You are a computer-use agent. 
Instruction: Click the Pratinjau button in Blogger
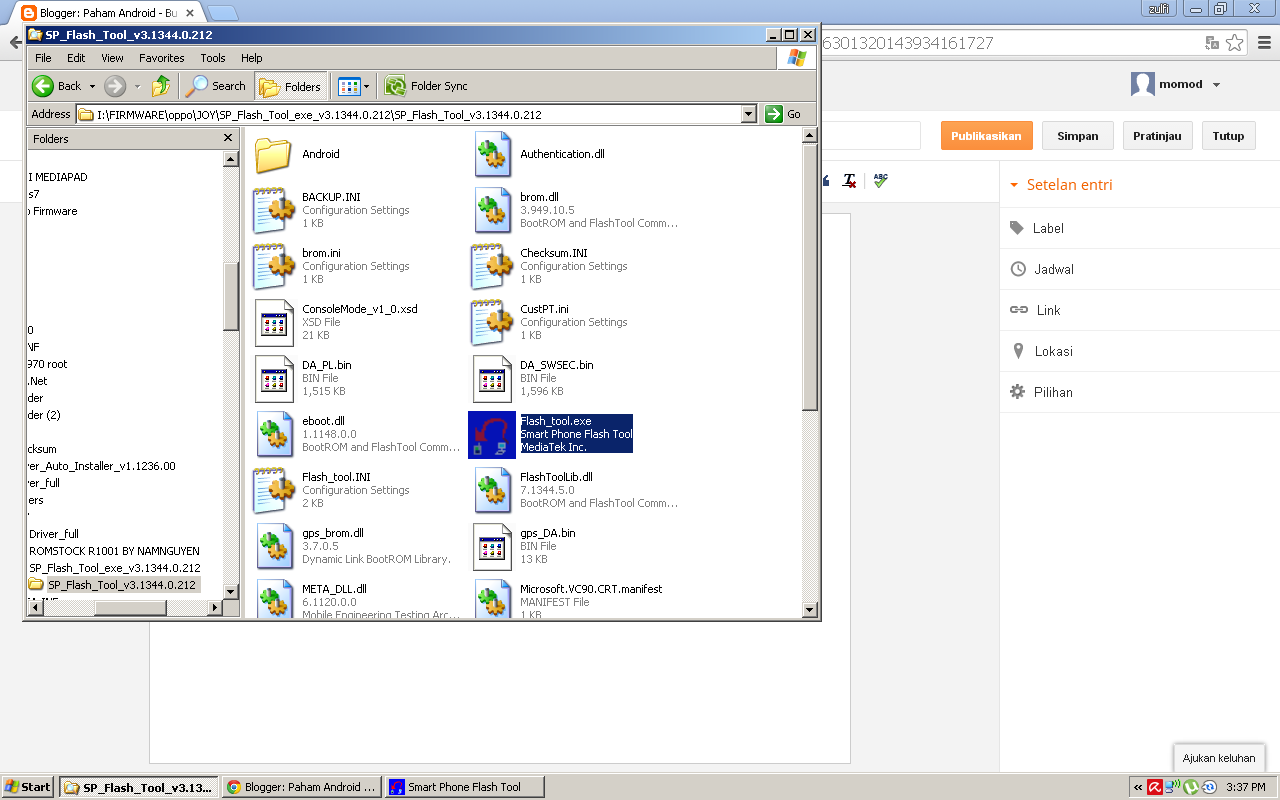(x=1157, y=136)
